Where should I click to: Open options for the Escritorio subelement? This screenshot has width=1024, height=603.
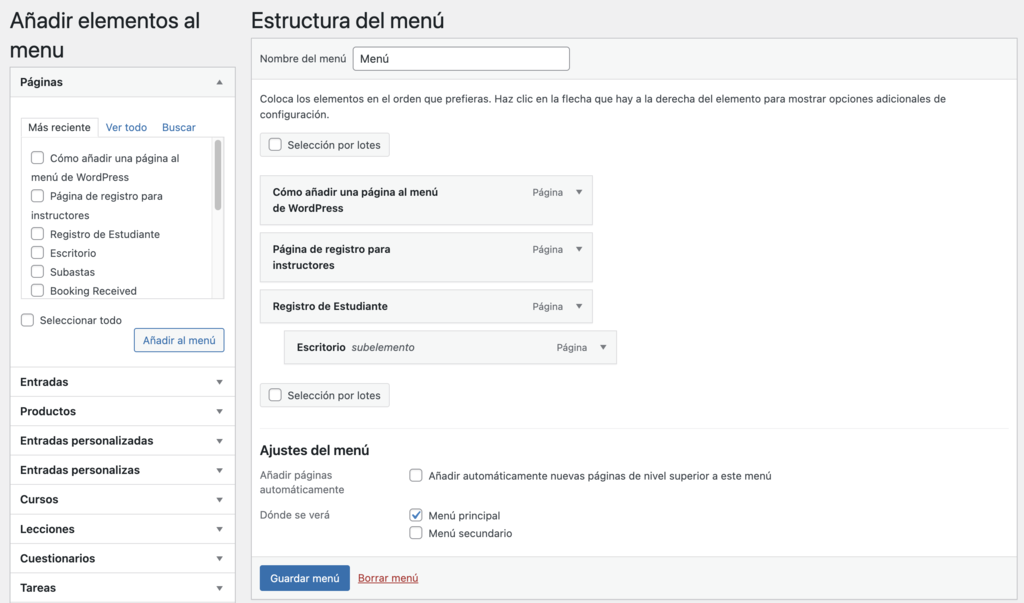[601, 347]
